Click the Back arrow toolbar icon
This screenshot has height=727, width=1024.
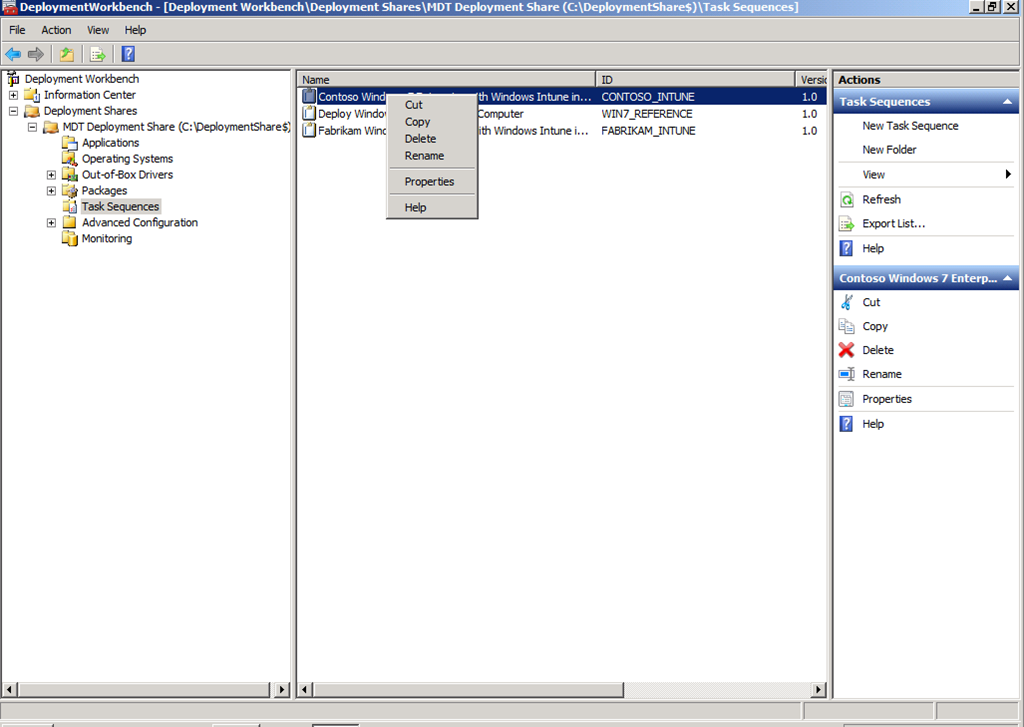point(13,54)
